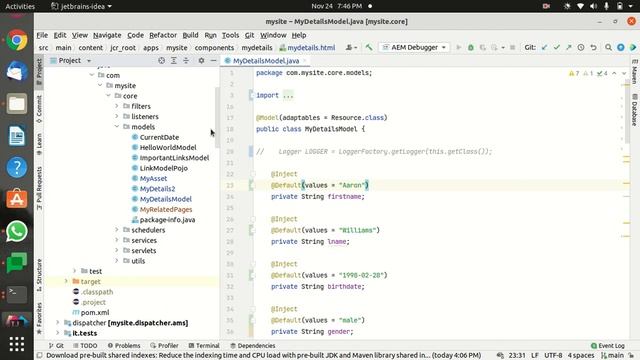Run with coverage icon in the toolbar
The width and height of the screenshot is (640, 360).
tap(482, 47)
